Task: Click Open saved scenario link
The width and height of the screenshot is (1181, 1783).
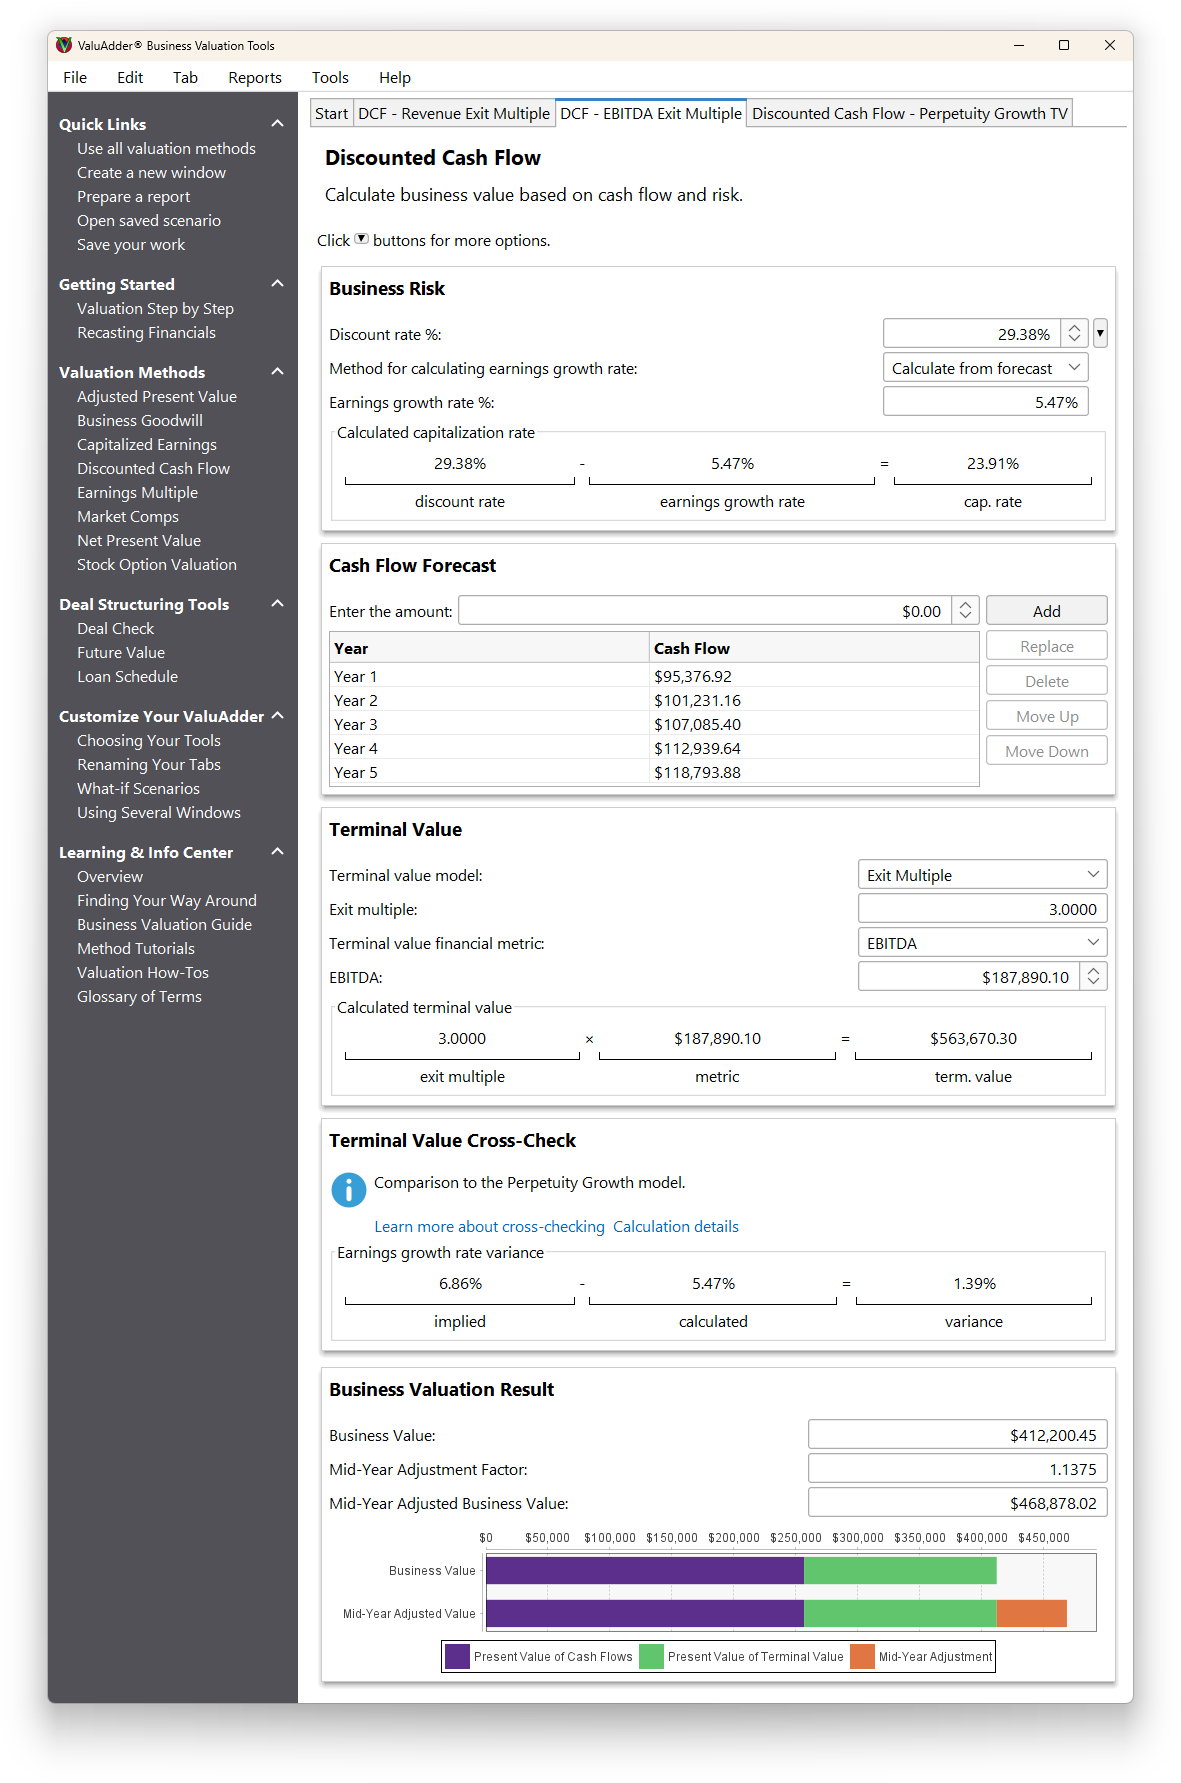Action: (149, 220)
